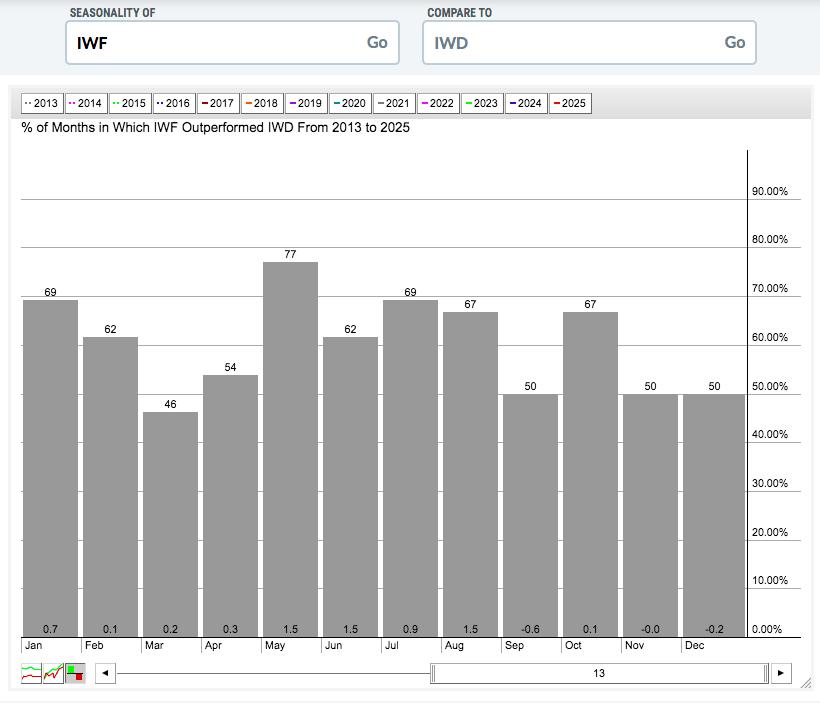Click the Oct month label on the axis
This screenshot has width=820, height=703.
573,645
